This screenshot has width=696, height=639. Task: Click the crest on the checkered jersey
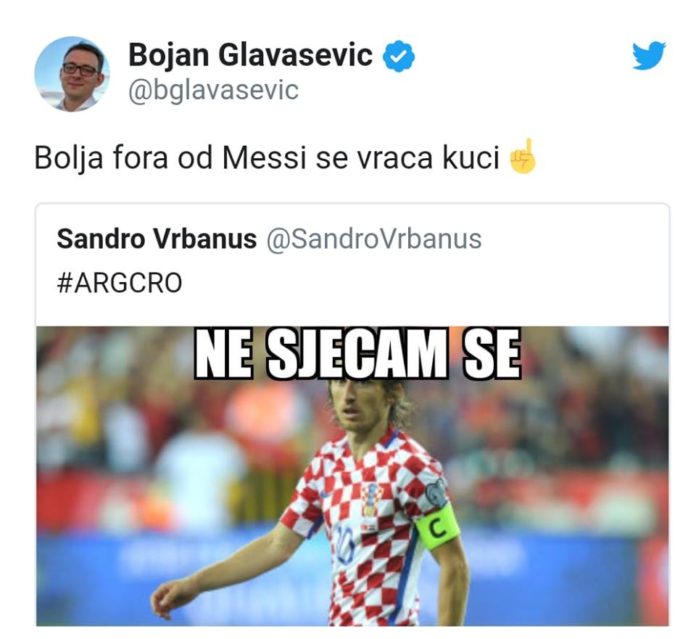pos(372,497)
